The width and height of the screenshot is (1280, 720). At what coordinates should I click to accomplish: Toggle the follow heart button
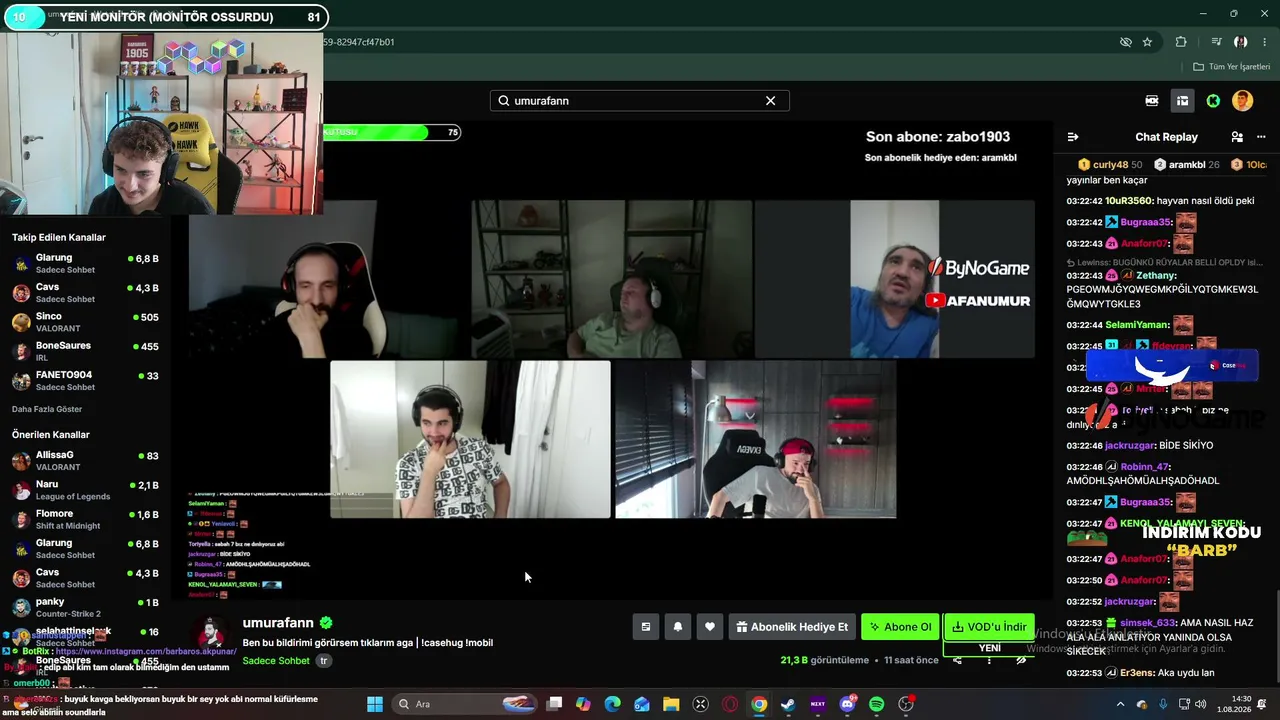[x=709, y=627]
